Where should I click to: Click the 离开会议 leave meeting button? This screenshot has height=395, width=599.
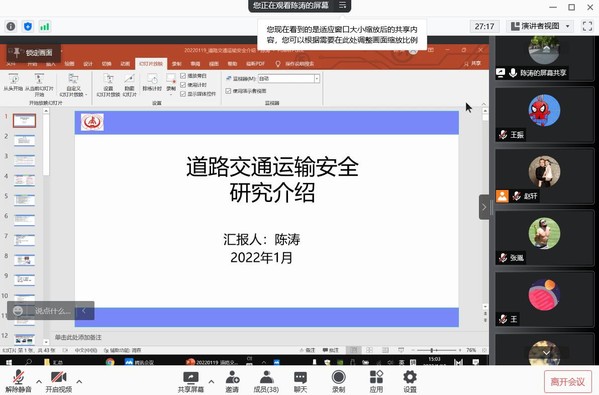(568, 382)
